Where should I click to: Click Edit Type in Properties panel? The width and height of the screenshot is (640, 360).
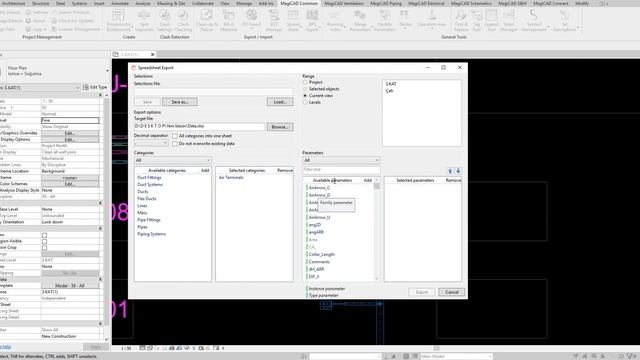[x=95, y=87]
